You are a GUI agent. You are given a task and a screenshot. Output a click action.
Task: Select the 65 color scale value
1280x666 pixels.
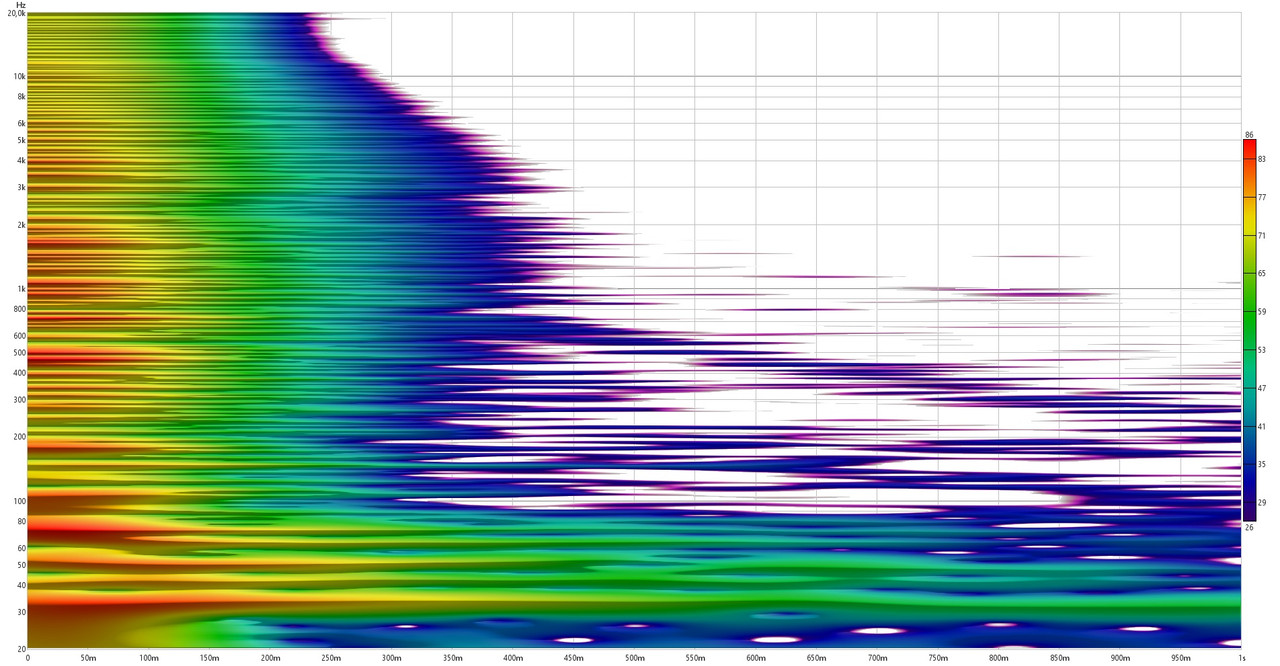coord(1262,274)
